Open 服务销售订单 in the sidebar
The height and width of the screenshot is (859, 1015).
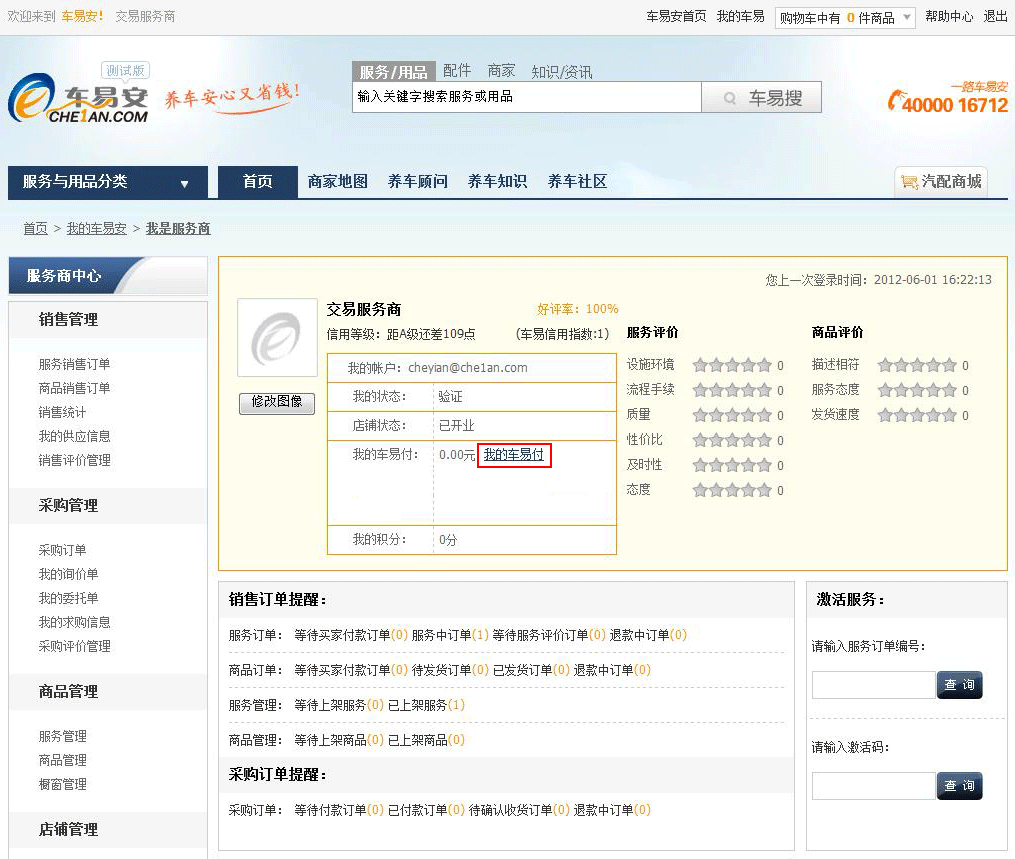pos(74,364)
